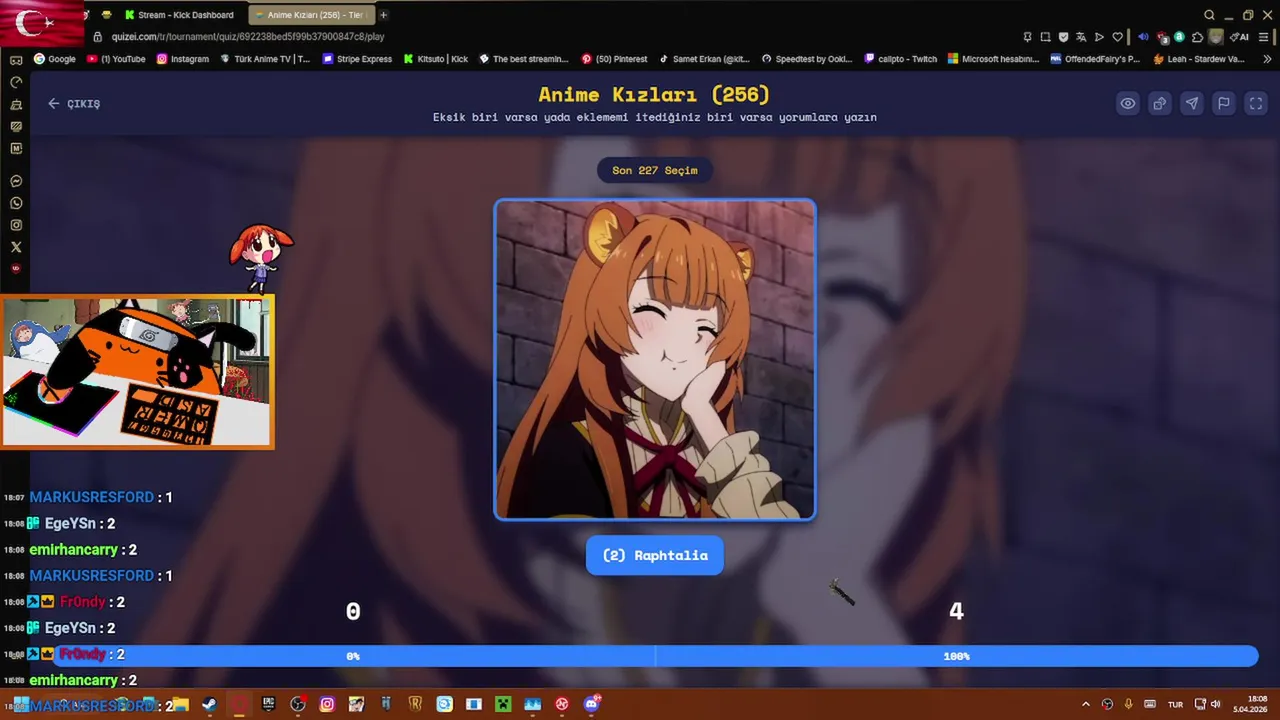
Task: Click the ÇIKIŞ back link
Action: click(74, 104)
